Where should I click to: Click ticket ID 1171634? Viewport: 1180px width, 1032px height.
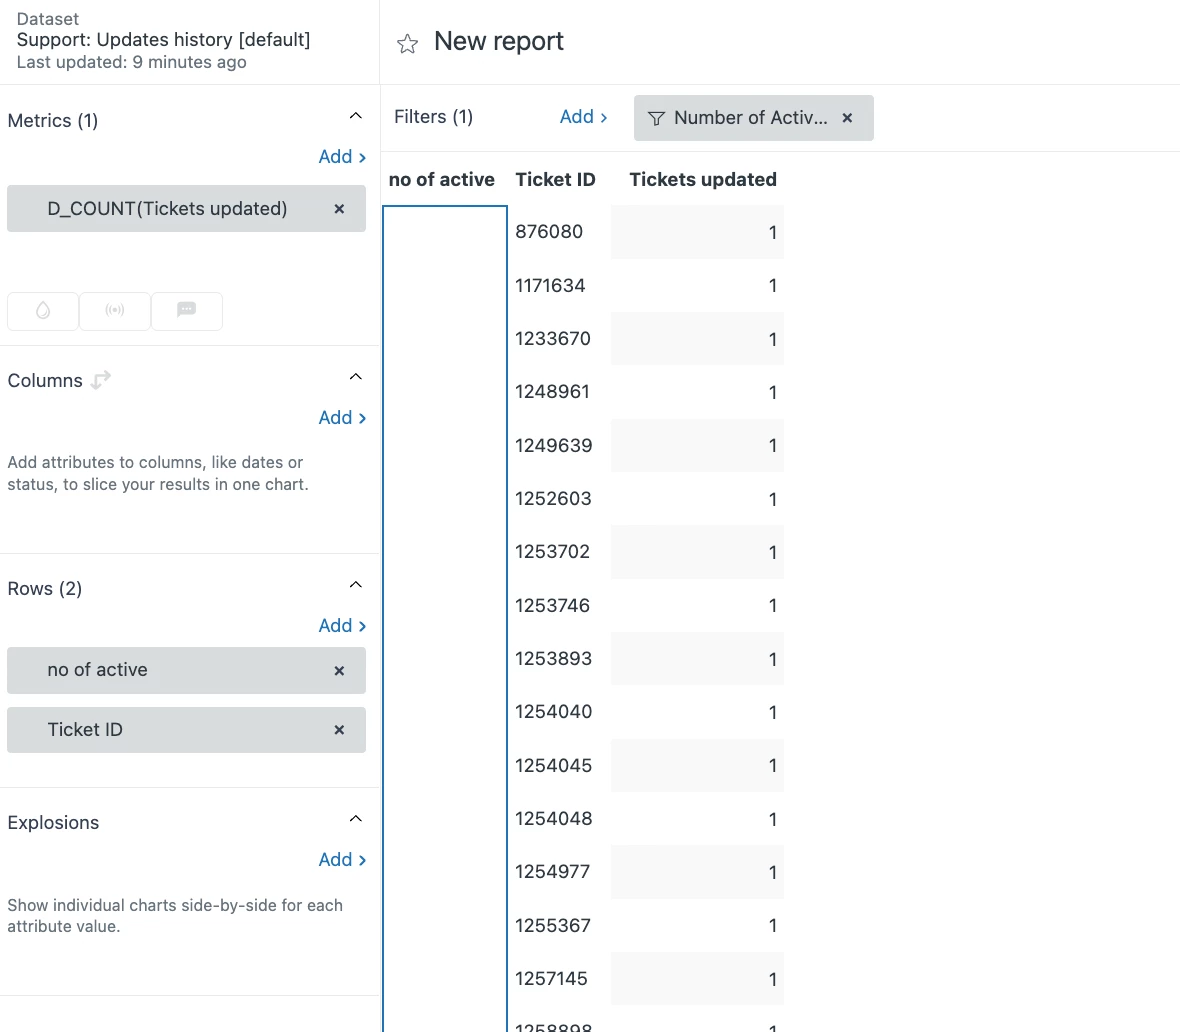550,285
